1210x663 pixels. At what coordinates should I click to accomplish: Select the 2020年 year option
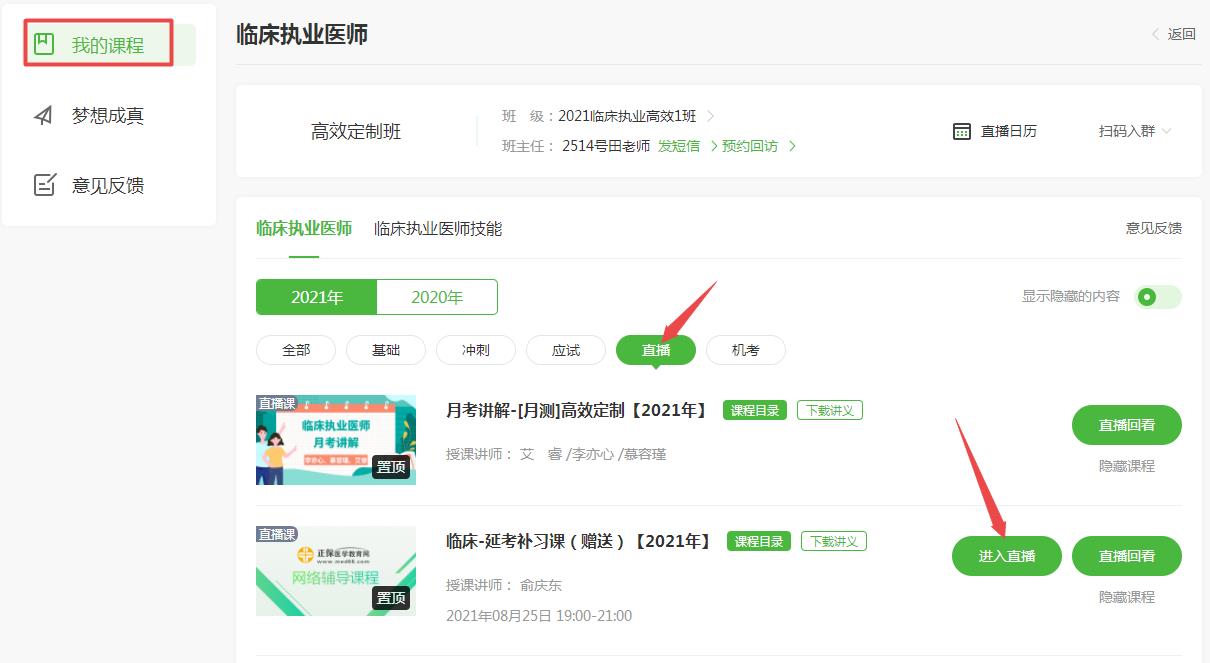pos(437,297)
